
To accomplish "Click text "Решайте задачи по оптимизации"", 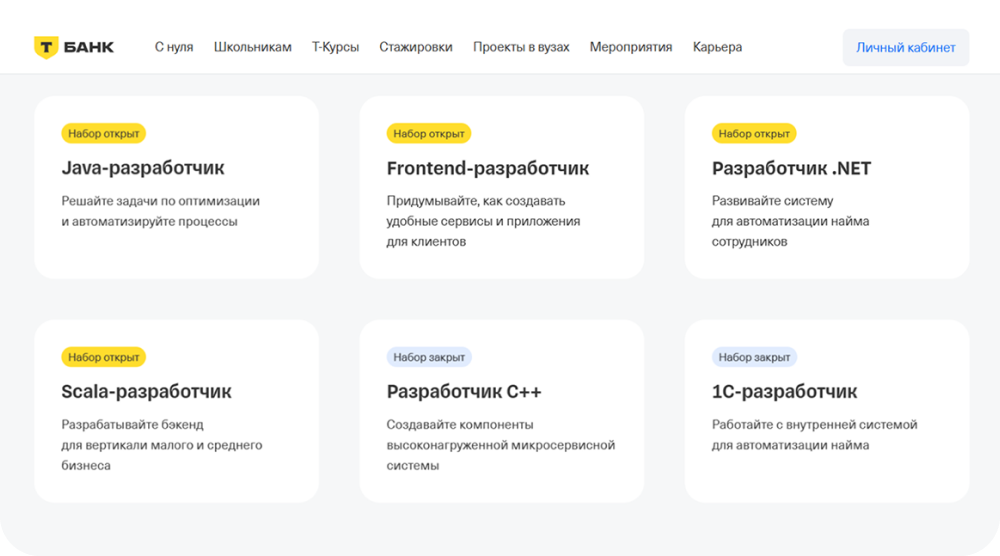I will 161,201.
